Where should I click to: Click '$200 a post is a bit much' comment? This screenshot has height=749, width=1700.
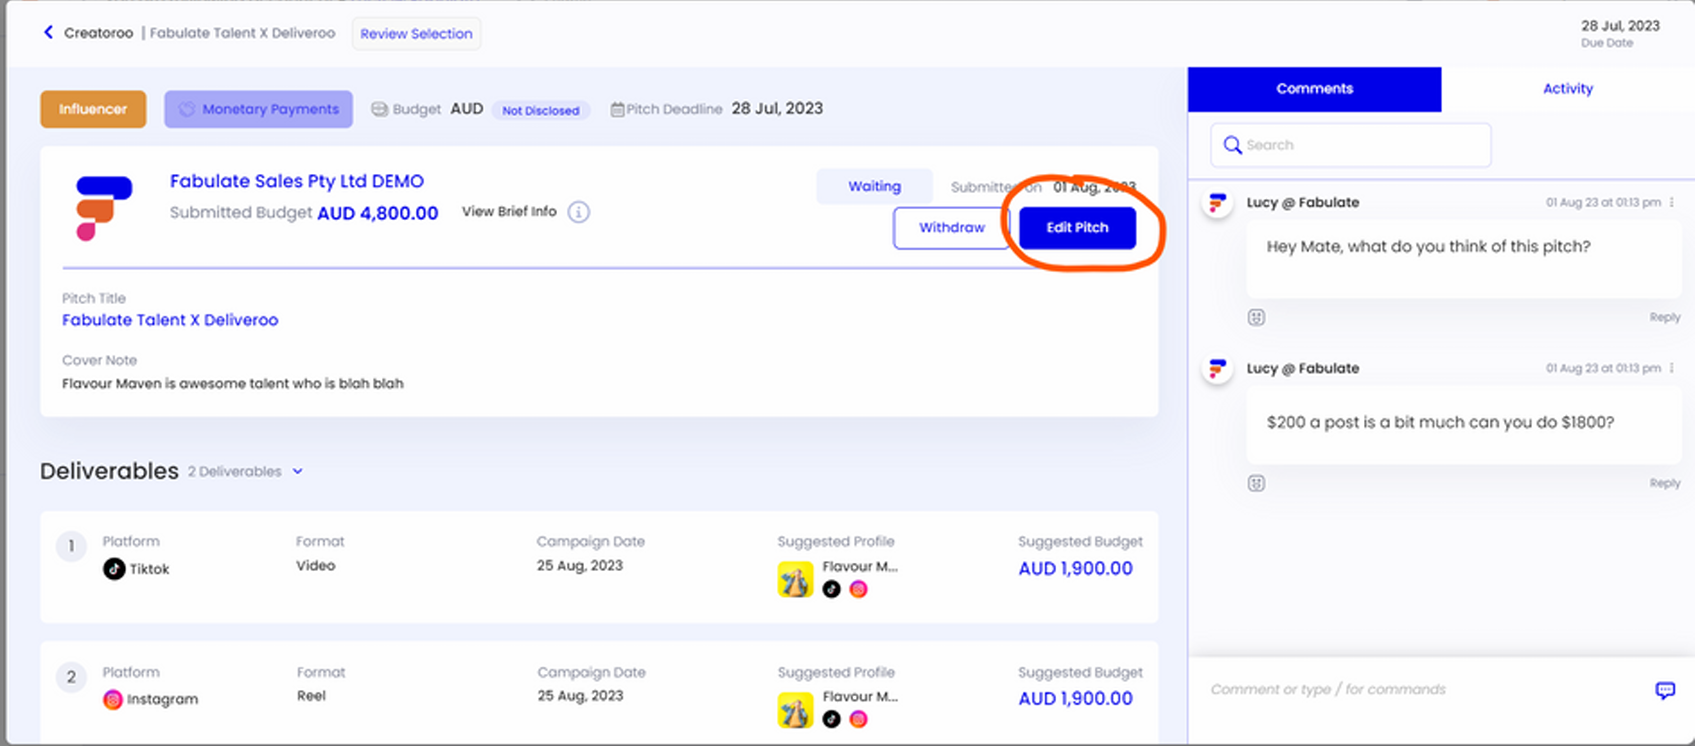(1440, 423)
